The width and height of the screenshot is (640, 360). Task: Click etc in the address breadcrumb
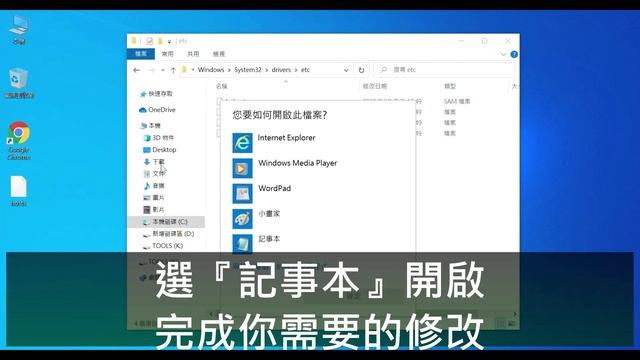[x=305, y=70]
